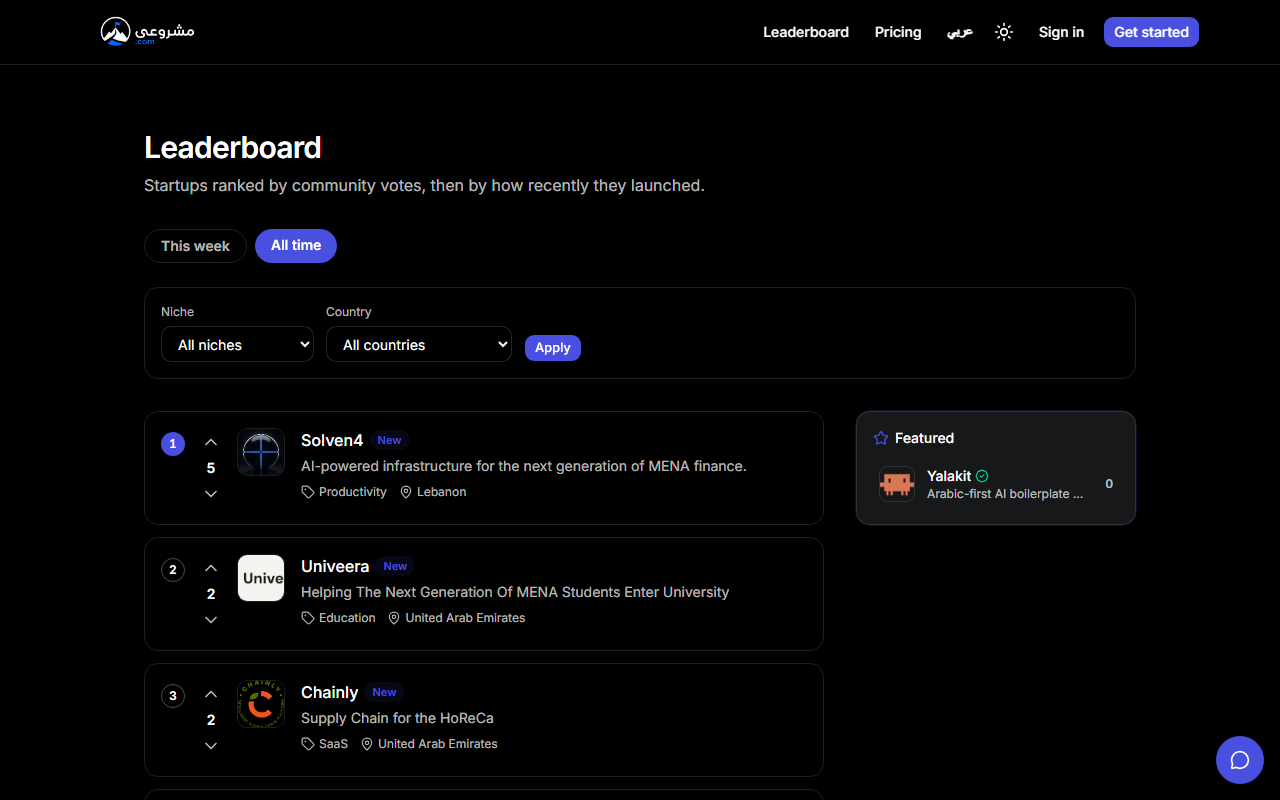
Task: Apply the selected filters
Action: (553, 347)
